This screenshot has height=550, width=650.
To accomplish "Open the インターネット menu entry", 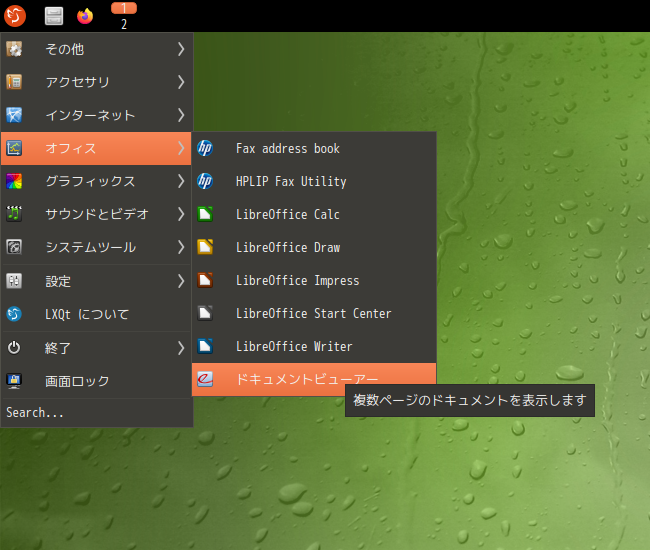I will click(x=96, y=115).
